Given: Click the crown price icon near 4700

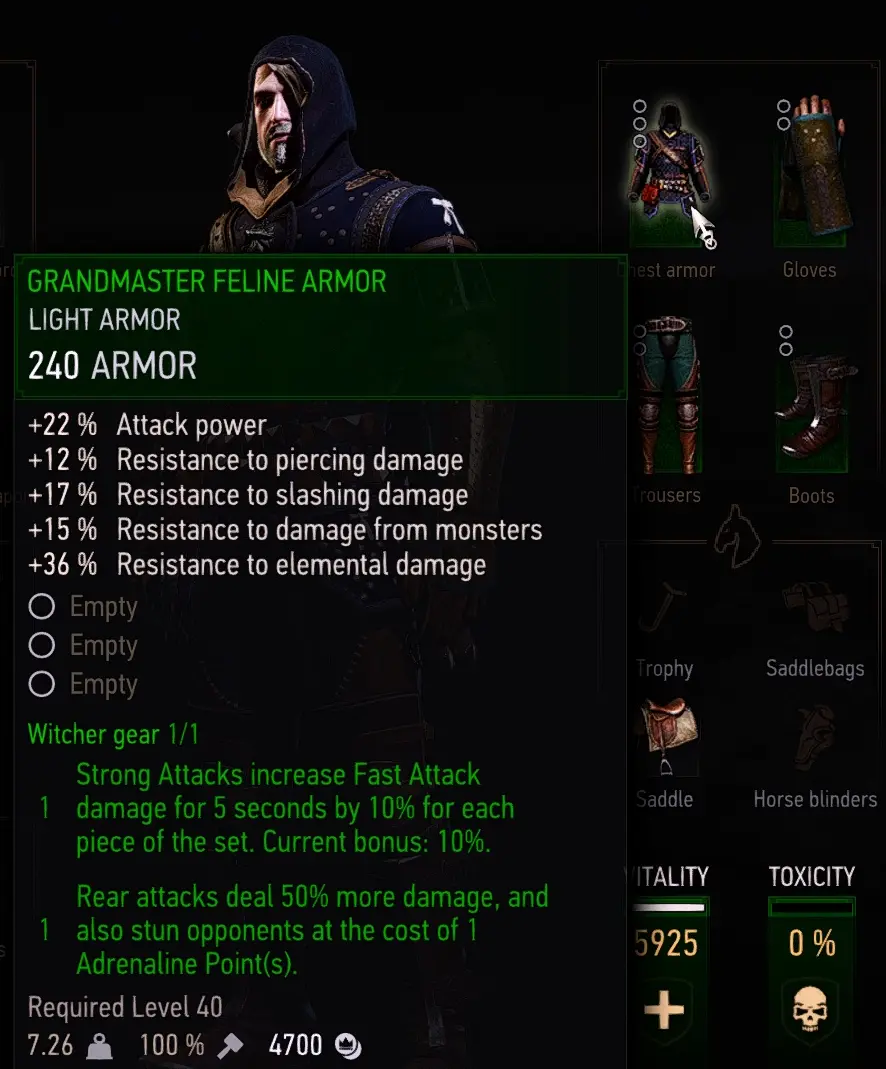Looking at the screenshot, I should coord(348,1045).
